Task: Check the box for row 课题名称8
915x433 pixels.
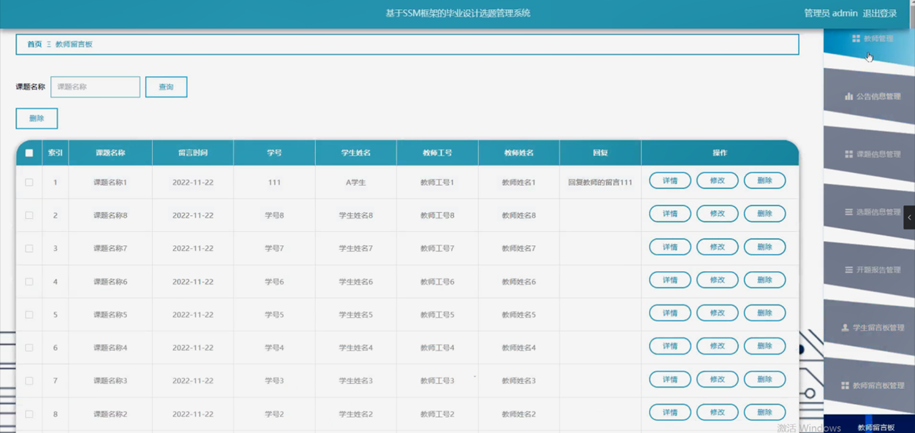Action: pyautogui.click(x=29, y=215)
